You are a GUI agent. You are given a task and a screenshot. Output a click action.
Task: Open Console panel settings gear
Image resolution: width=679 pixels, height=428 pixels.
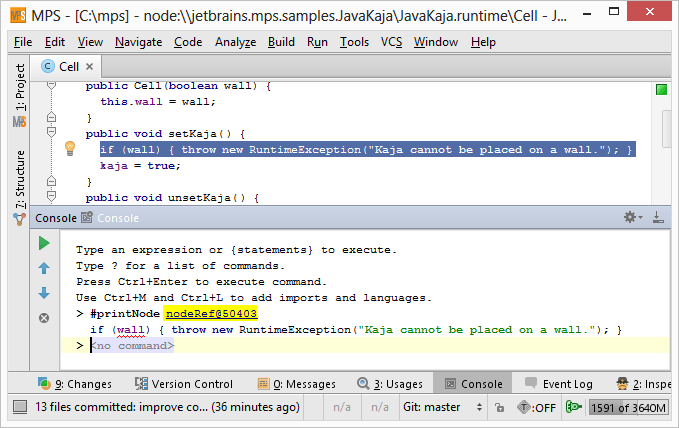pos(633,217)
